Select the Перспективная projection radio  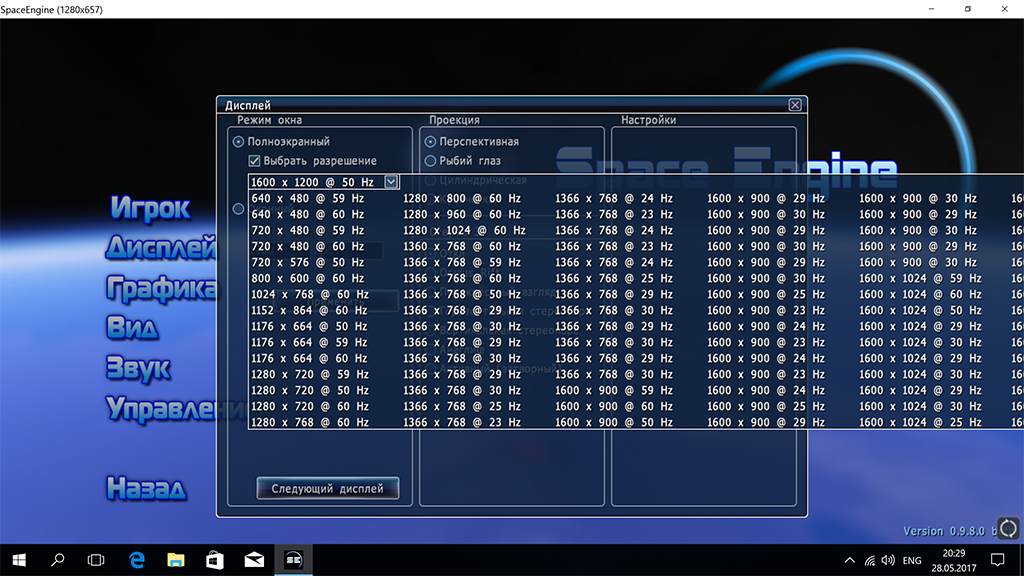click(430, 142)
